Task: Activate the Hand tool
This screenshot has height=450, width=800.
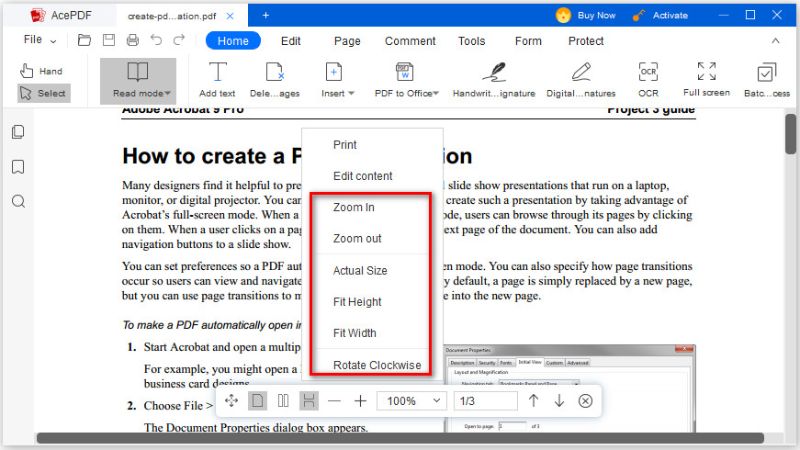Action: point(41,71)
